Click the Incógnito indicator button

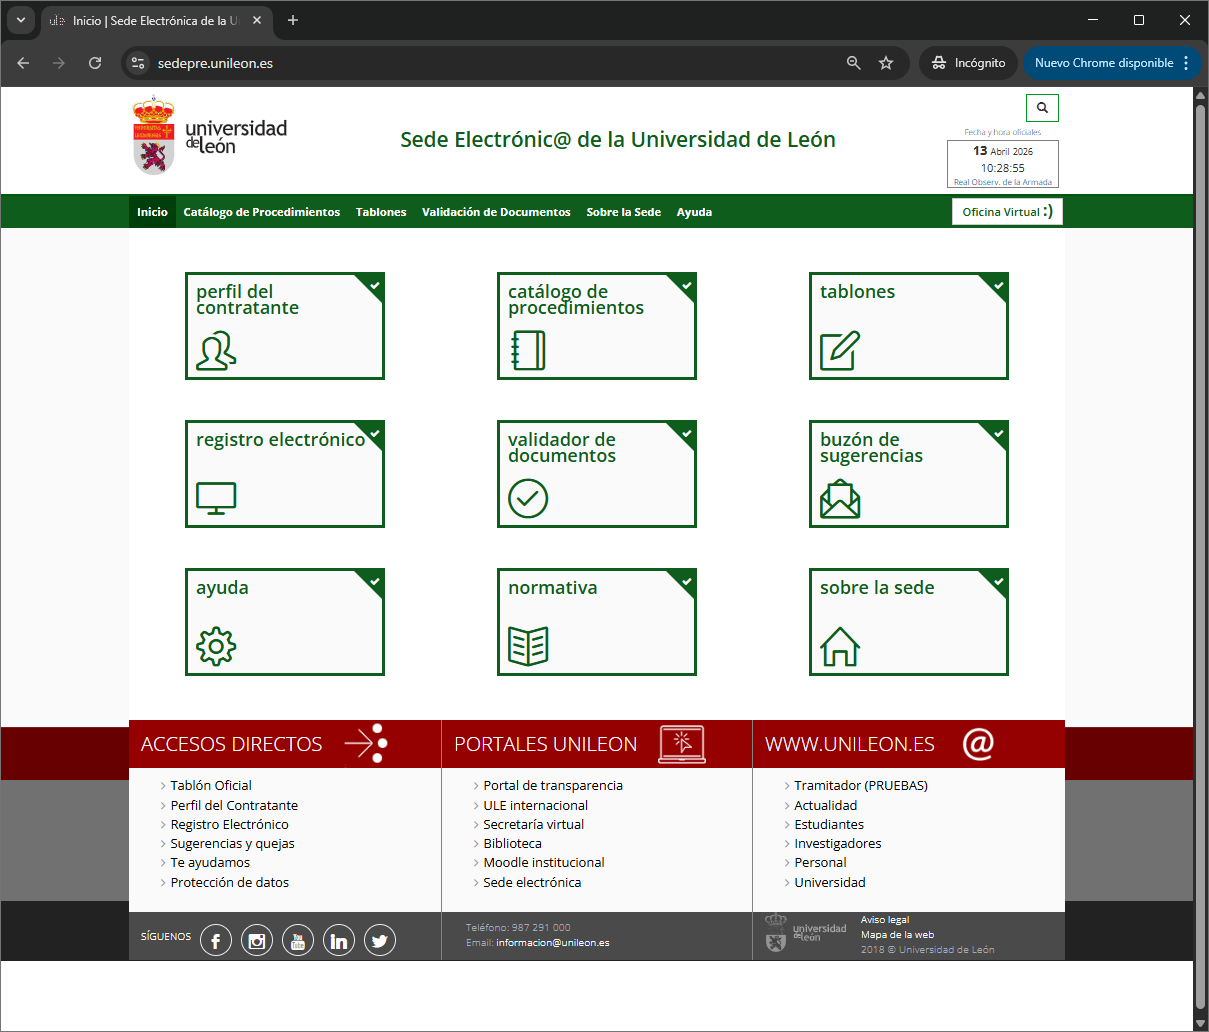(x=968, y=63)
